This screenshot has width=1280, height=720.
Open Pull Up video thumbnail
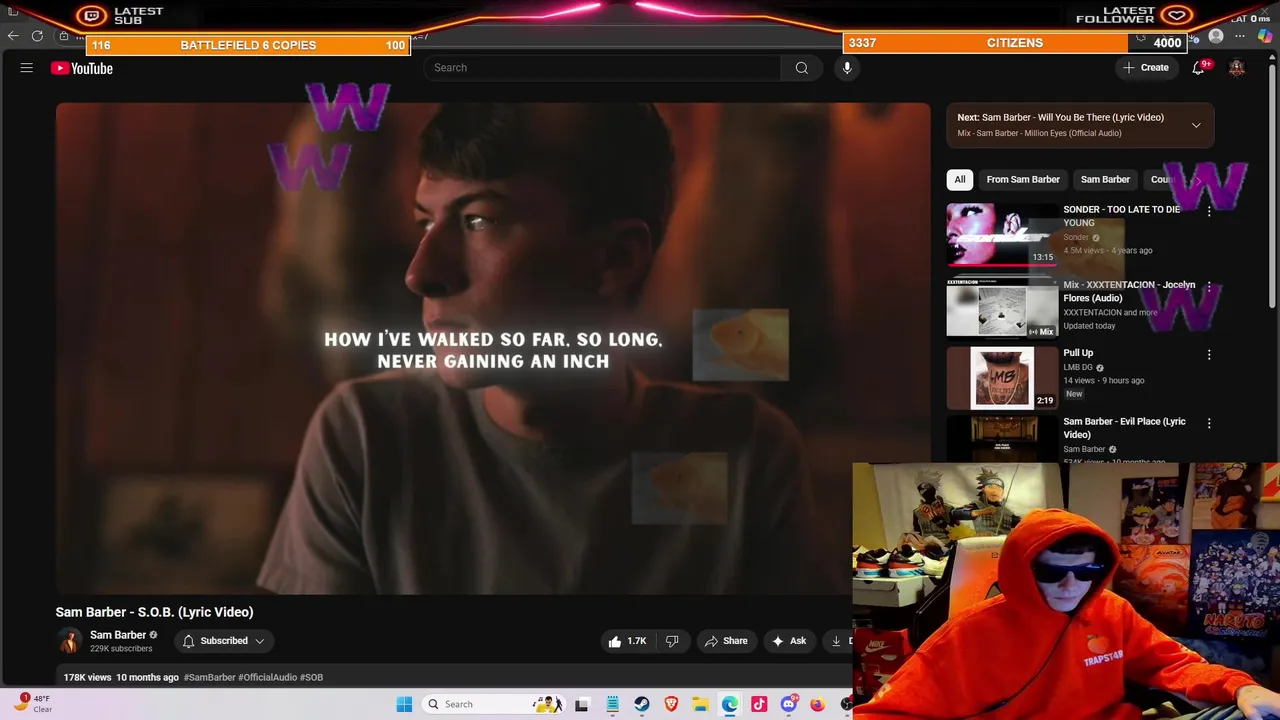click(x=1001, y=377)
